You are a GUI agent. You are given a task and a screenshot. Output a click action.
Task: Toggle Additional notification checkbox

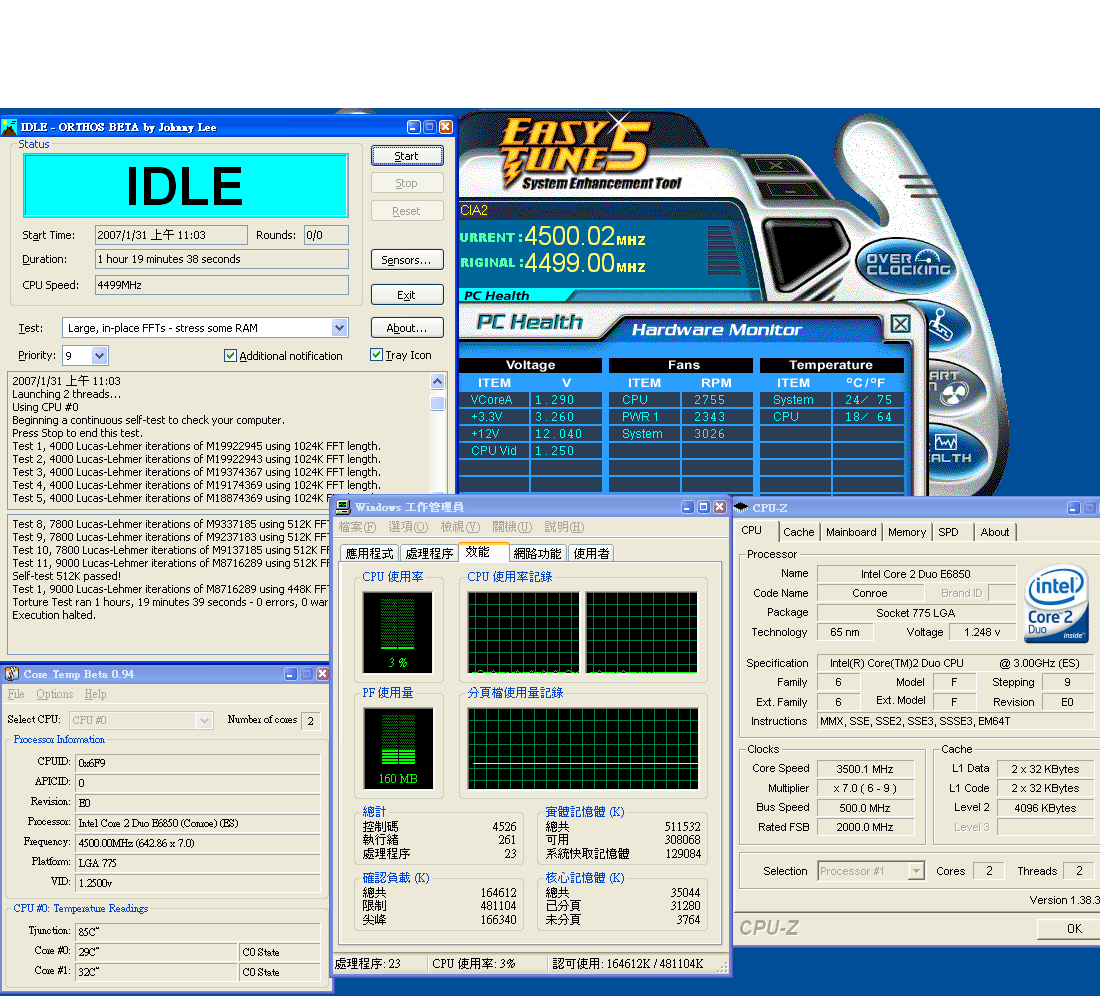coord(230,356)
